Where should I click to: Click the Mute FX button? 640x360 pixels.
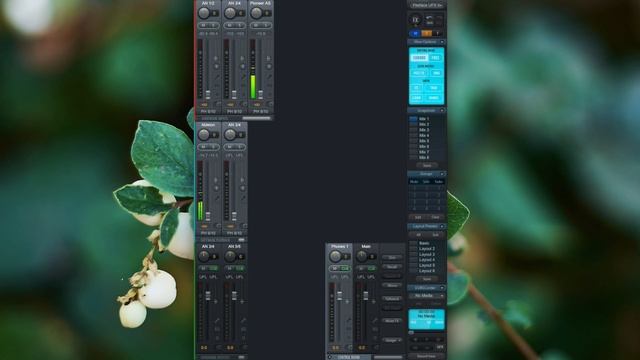coord(392,321)
